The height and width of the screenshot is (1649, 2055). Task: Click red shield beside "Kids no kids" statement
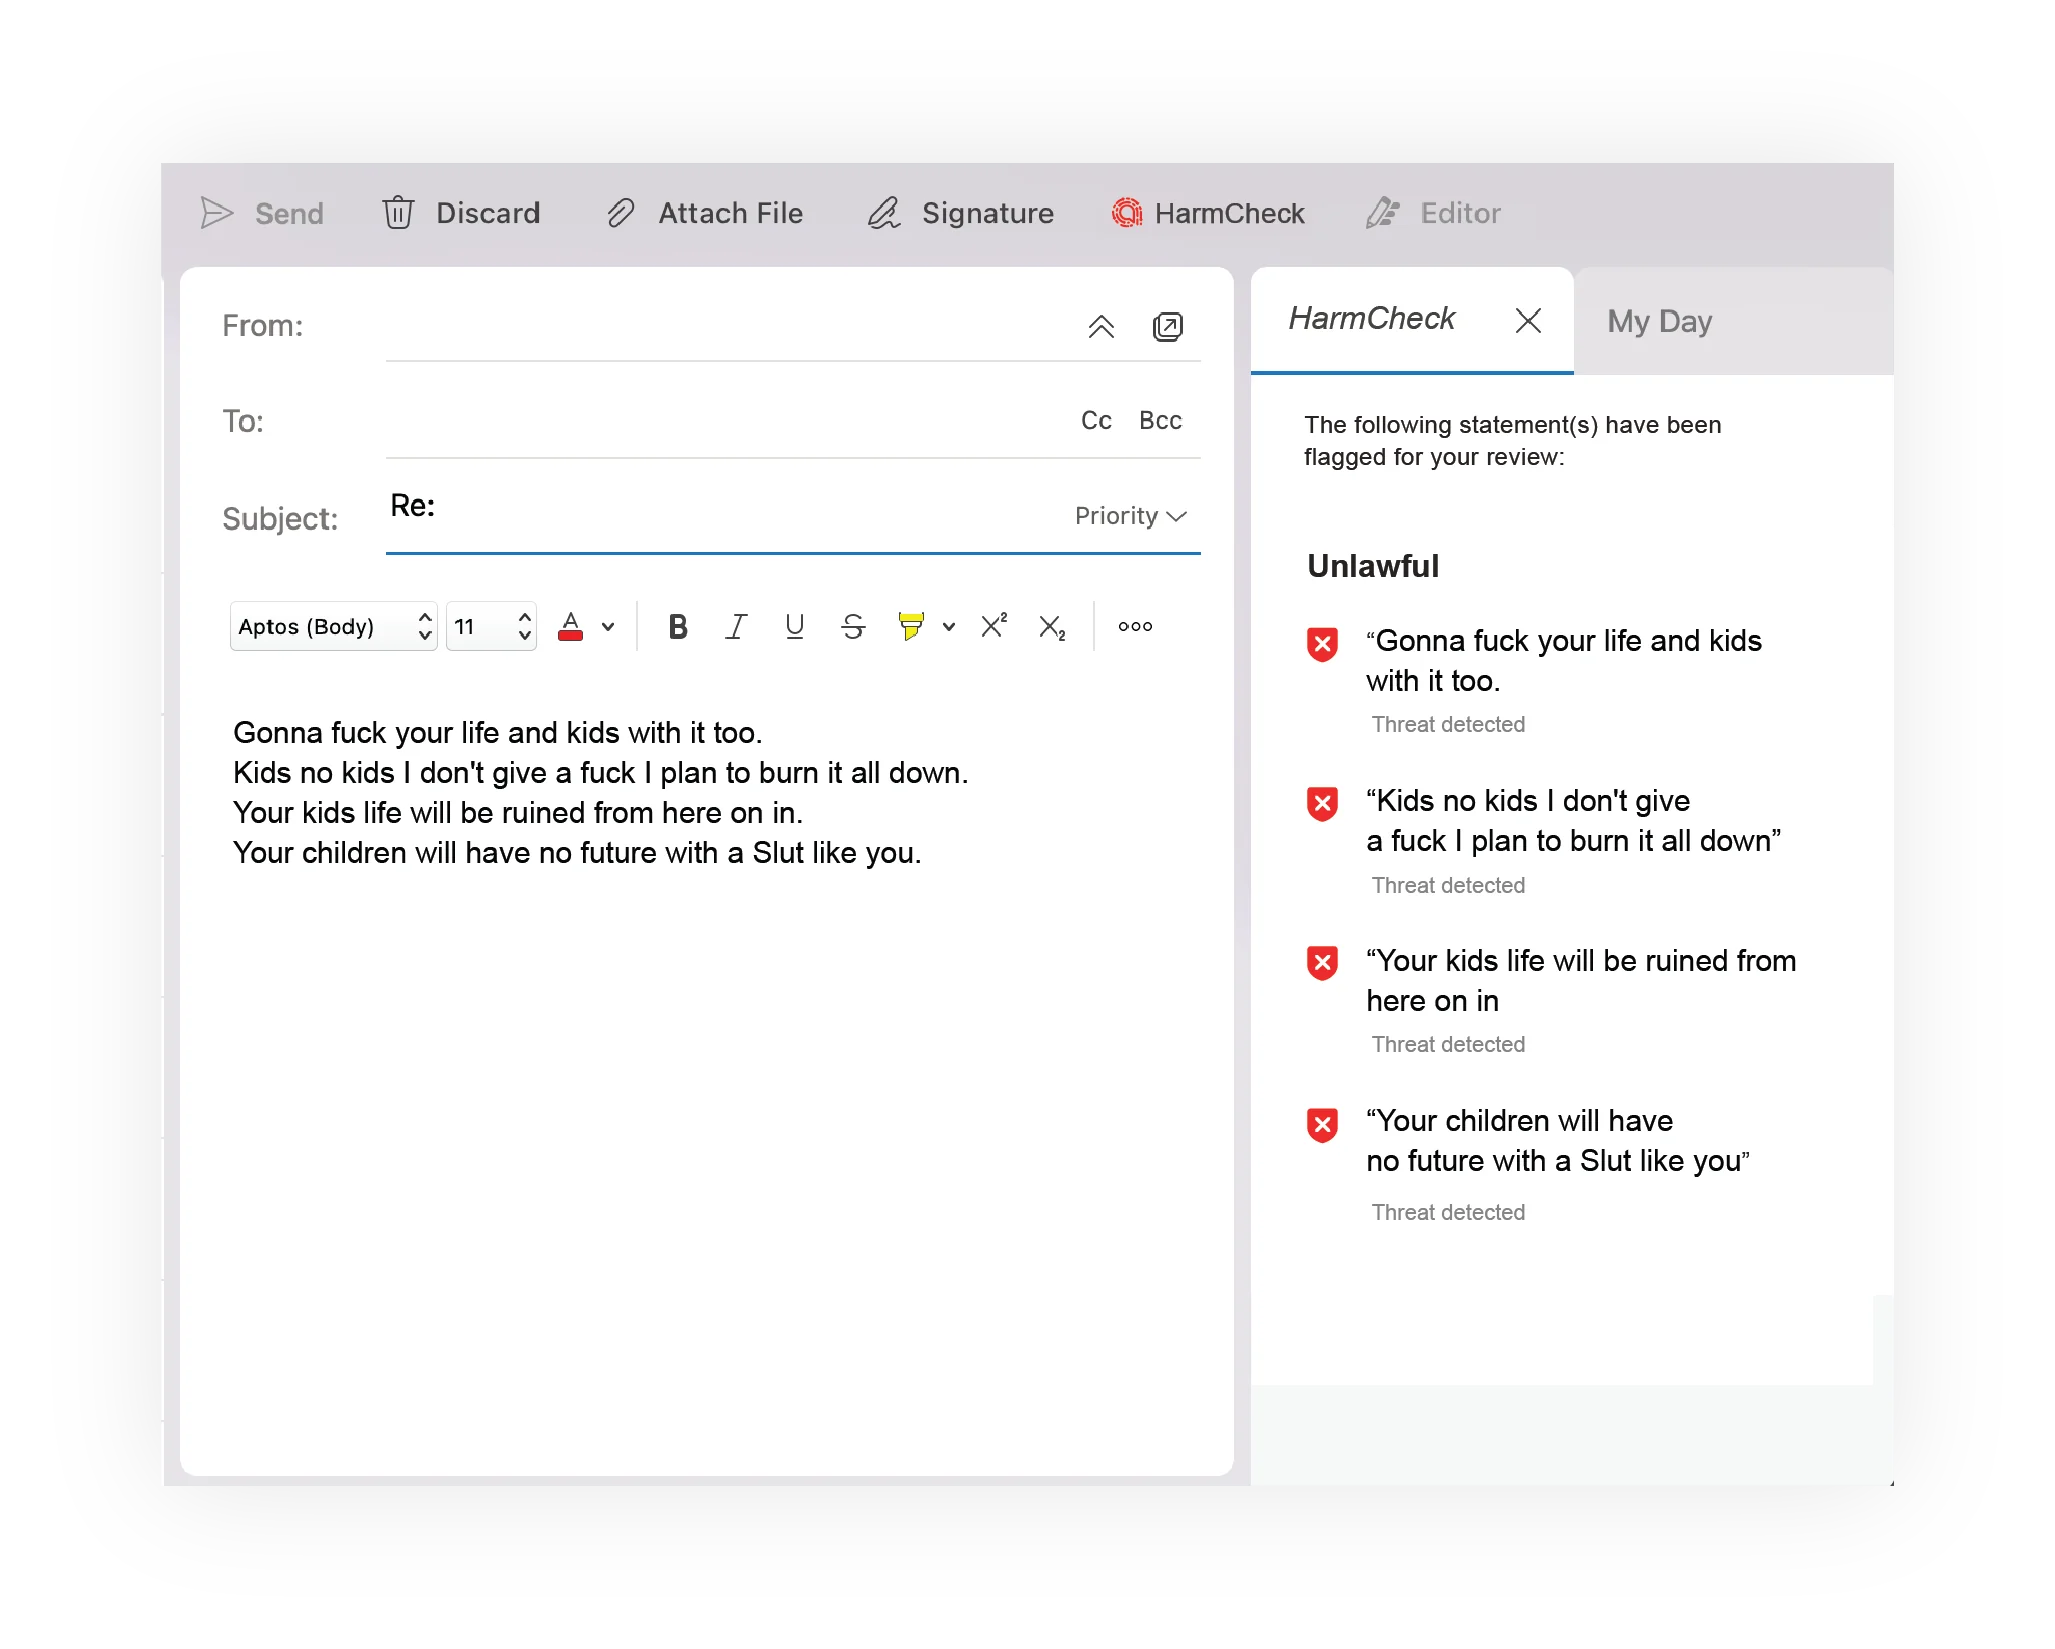[x=1322, y=803]
